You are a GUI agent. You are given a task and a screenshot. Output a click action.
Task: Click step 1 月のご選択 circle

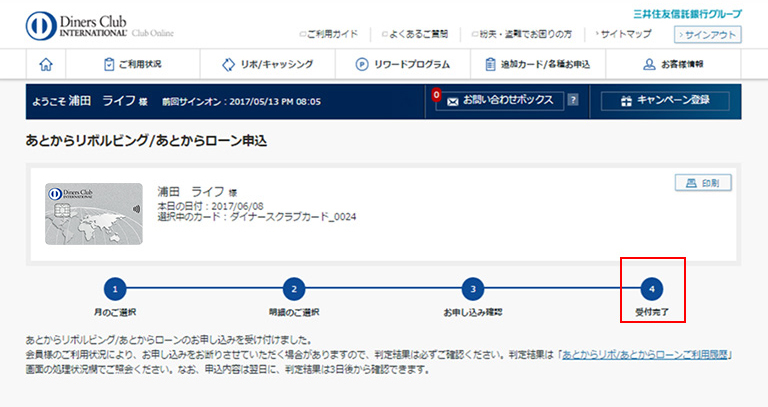click(x=115, y=289)
